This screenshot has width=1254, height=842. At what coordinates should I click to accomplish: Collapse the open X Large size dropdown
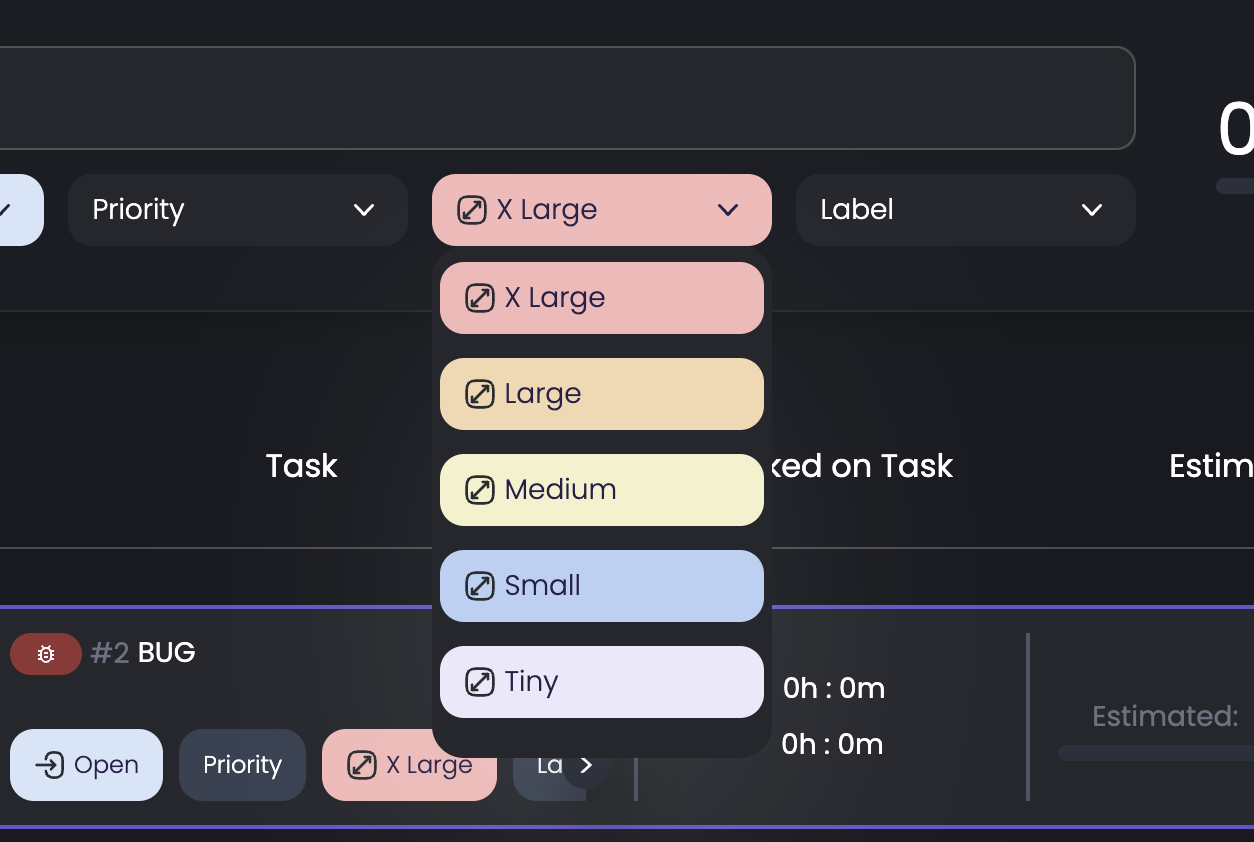[x=728, y=210]
